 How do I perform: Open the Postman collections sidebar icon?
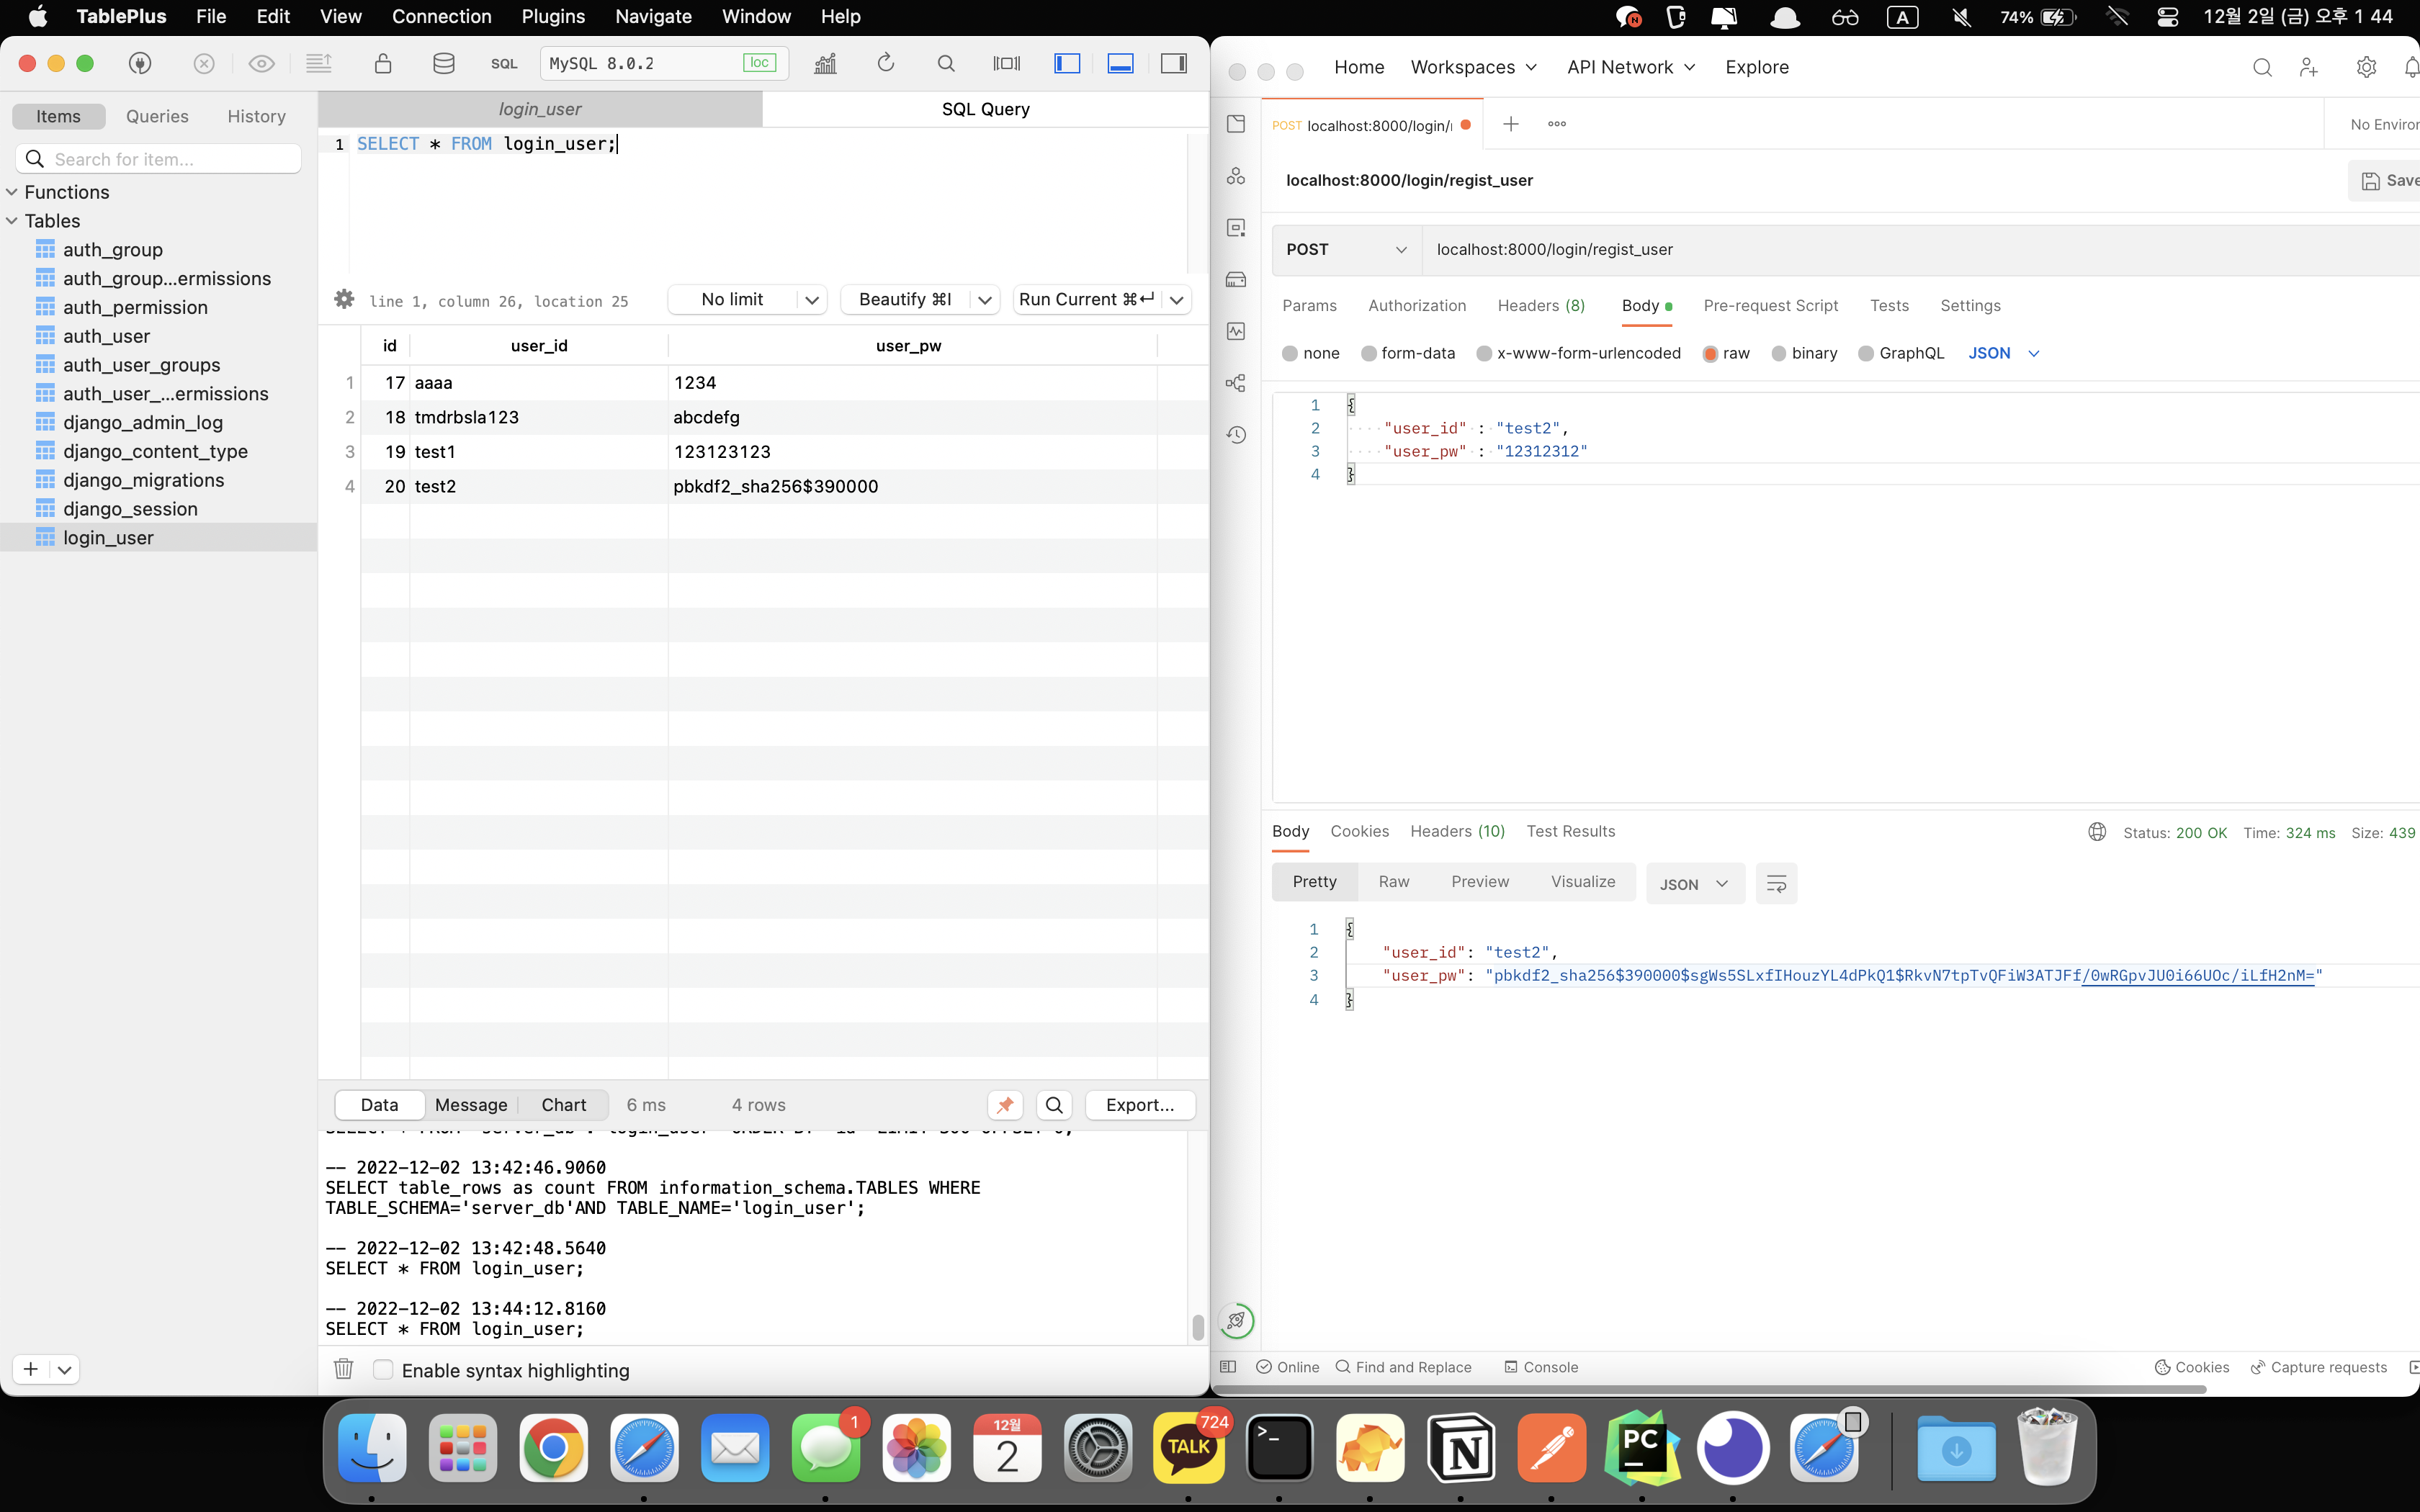[1236, 124]
